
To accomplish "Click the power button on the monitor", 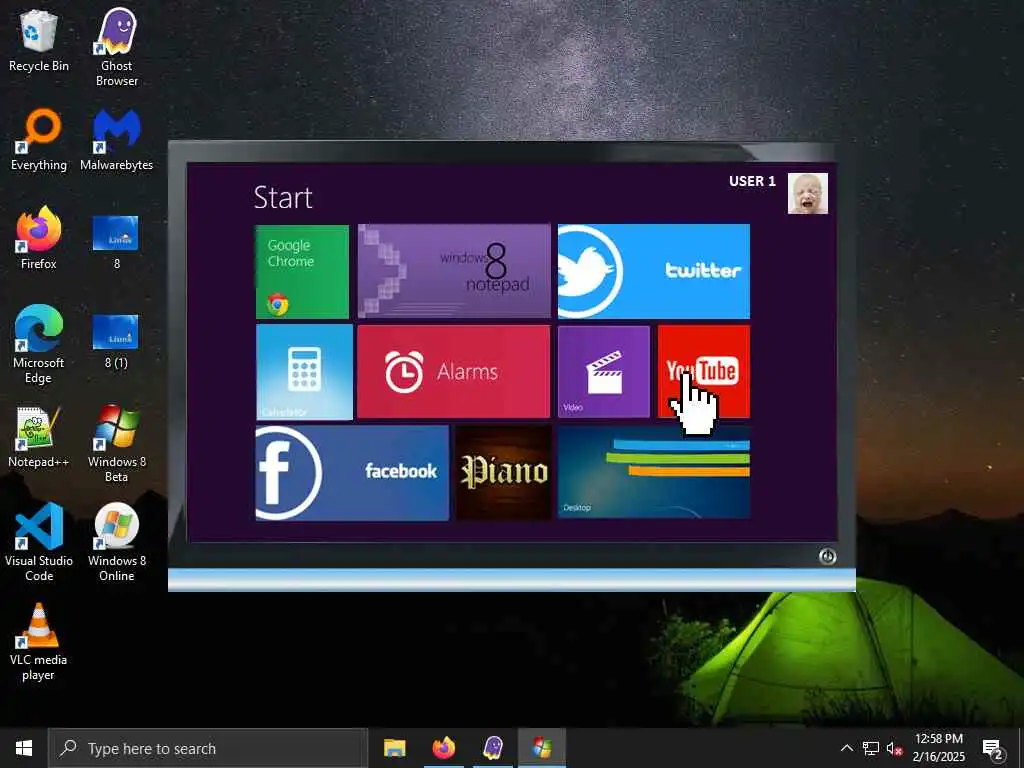I will (x=827, y=556).
